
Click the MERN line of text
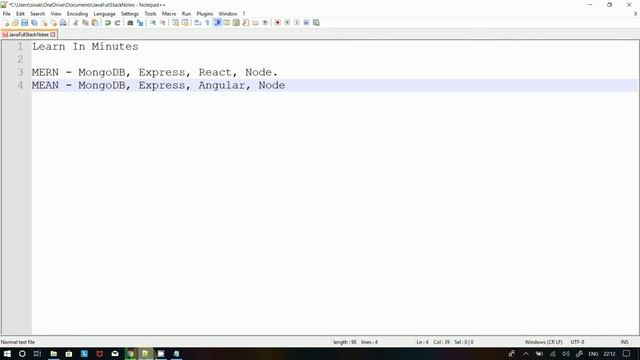155,72
